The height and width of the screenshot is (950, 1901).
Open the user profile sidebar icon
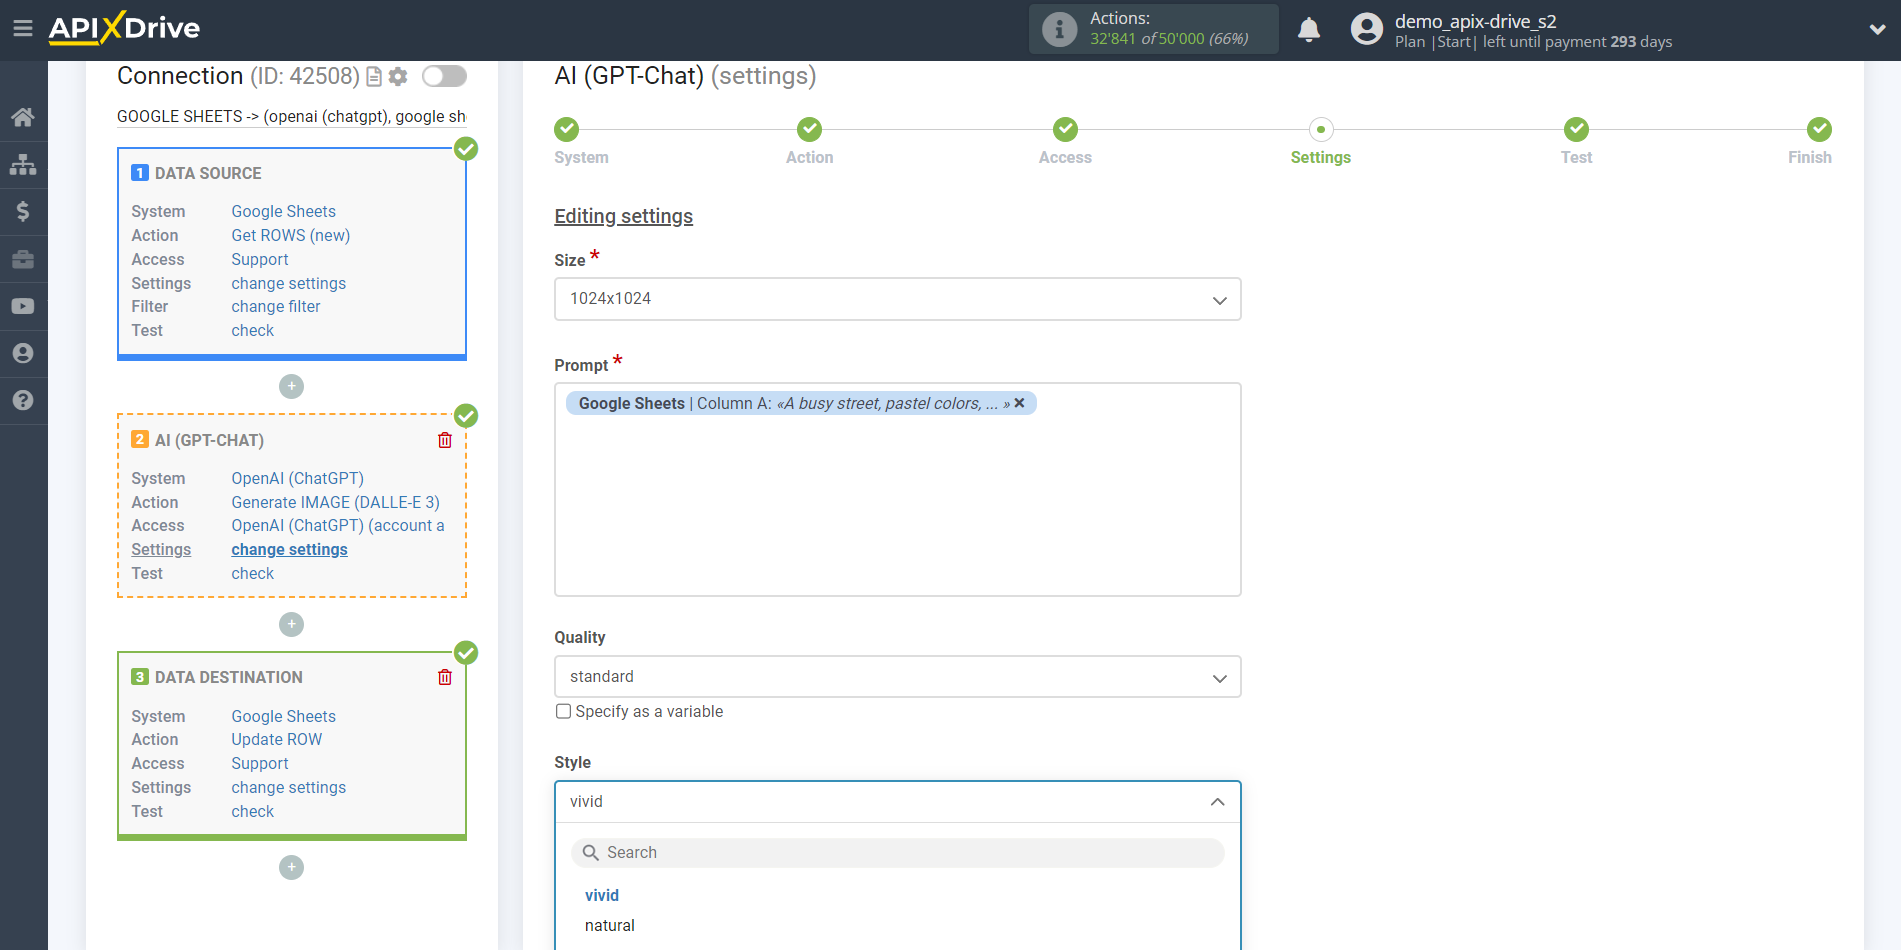click(x=23, y=353)
